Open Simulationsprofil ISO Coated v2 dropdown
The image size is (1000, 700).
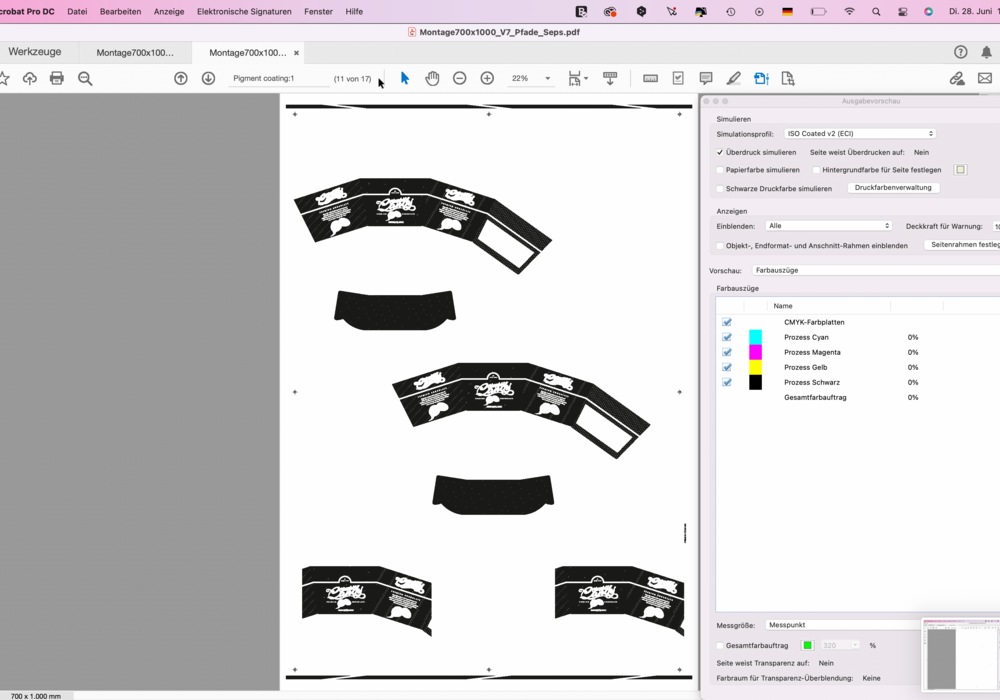(860, 133)
